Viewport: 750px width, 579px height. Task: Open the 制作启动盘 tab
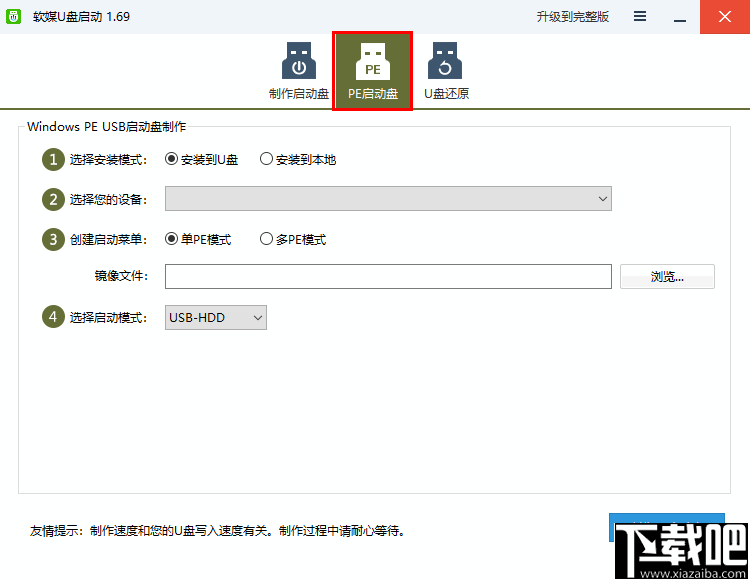[x=299, y=71]
